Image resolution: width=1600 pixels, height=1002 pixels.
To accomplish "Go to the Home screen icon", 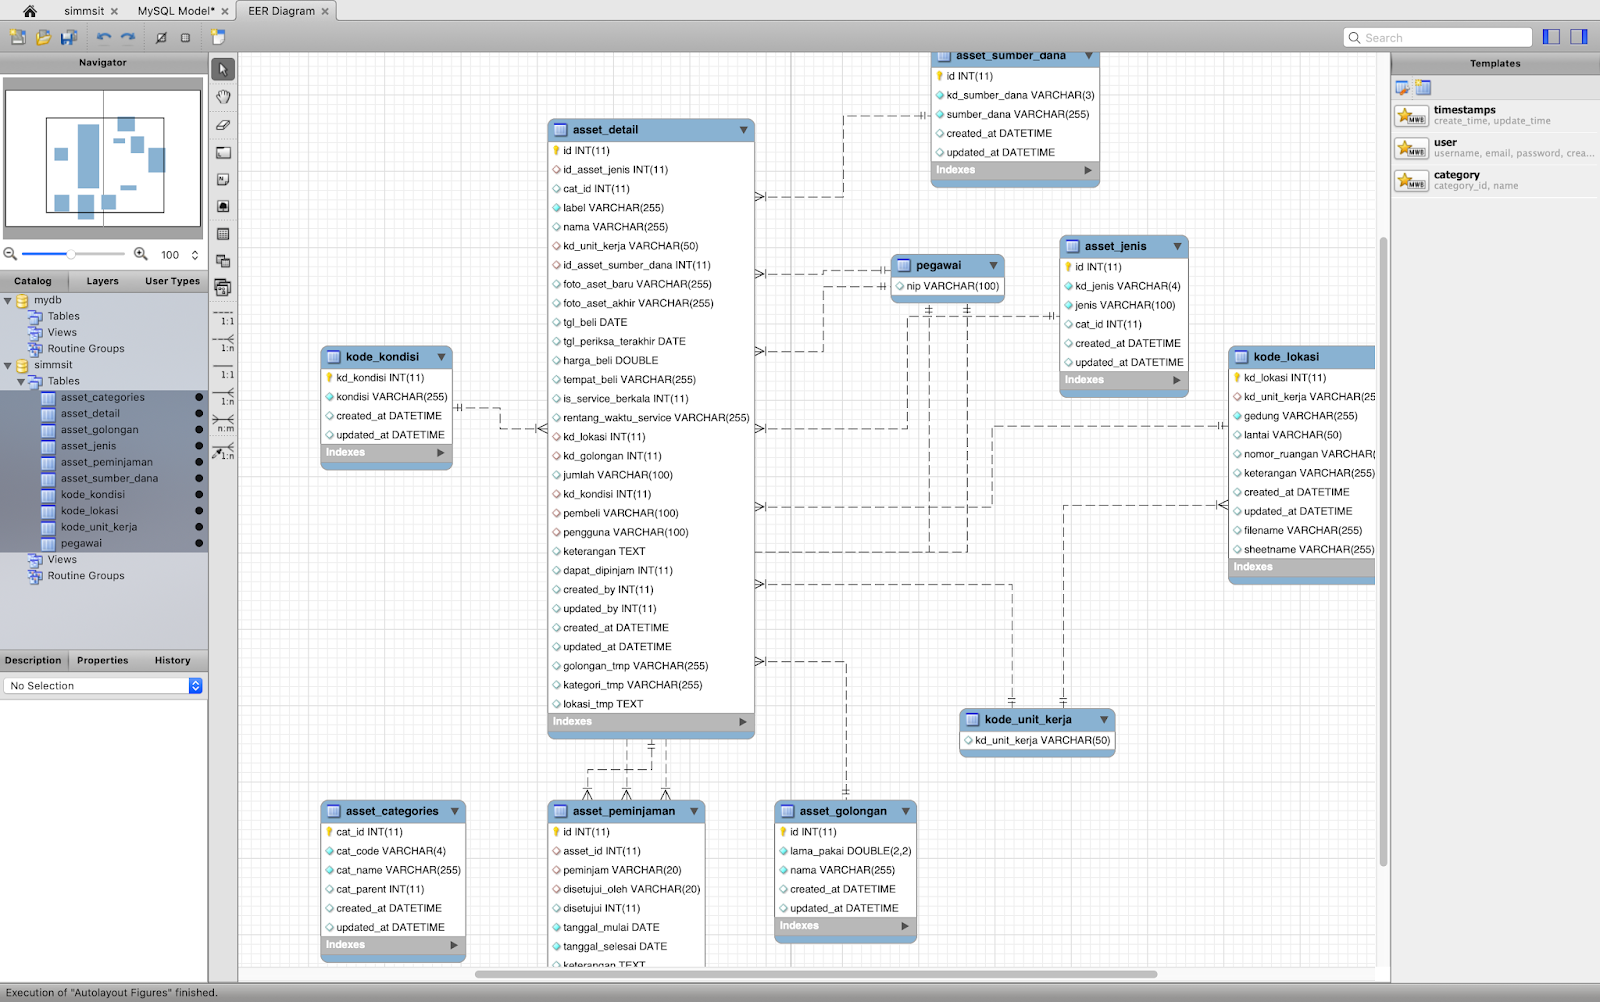I will click(x=30, y=11).
